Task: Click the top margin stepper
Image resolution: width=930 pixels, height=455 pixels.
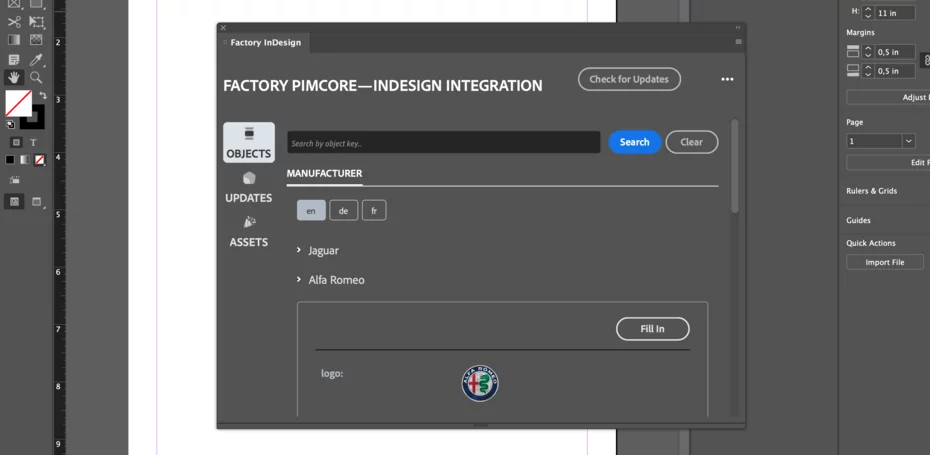Action: (868, 52)
